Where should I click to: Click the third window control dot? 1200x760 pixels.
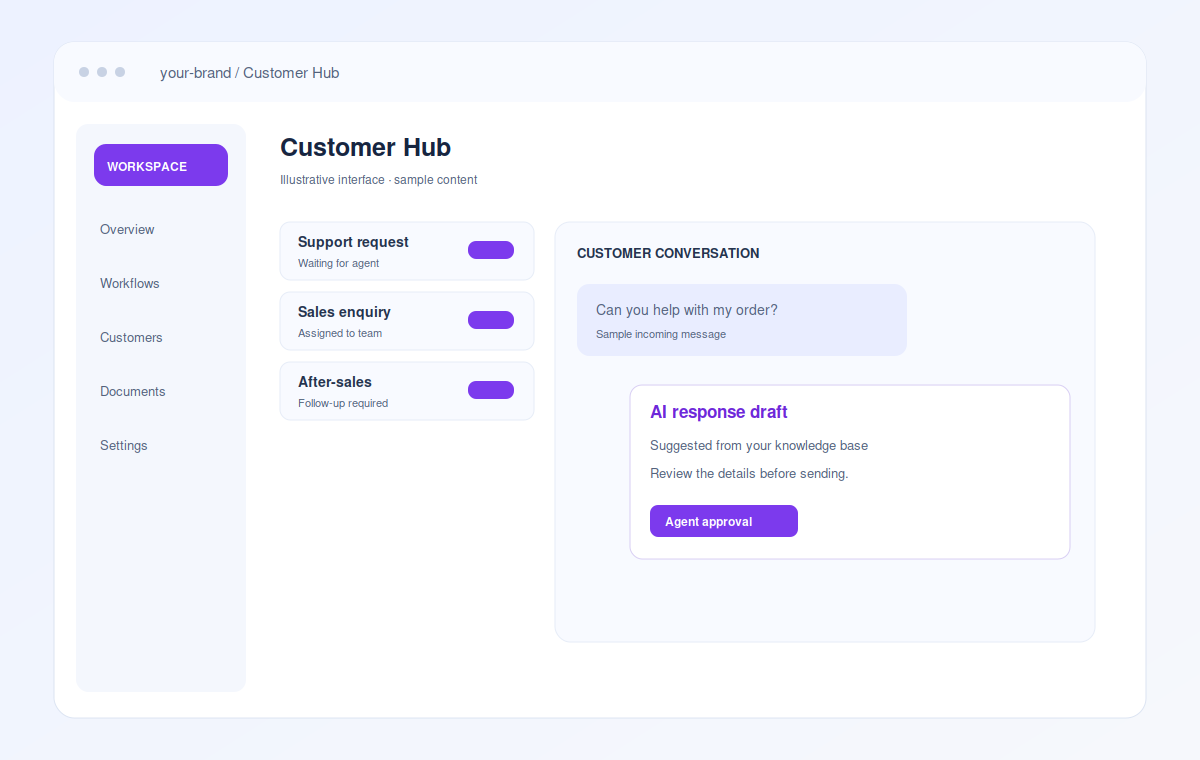click(120, 72)
